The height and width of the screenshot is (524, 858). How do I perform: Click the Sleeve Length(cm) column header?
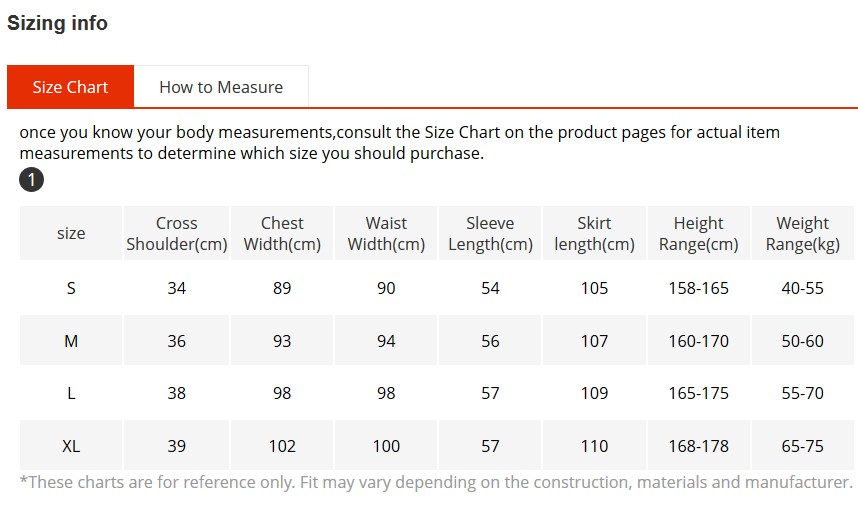click(490, 234)
